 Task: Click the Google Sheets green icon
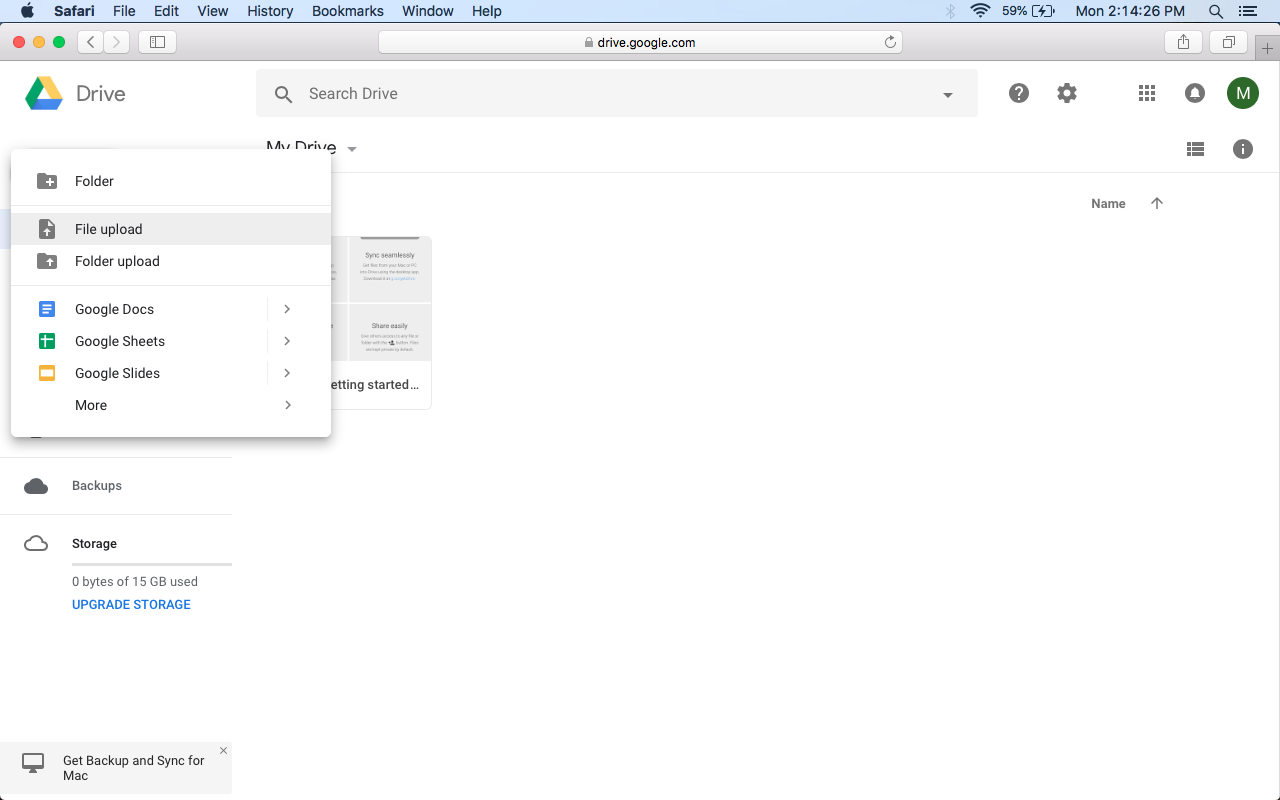pos(47,341)
